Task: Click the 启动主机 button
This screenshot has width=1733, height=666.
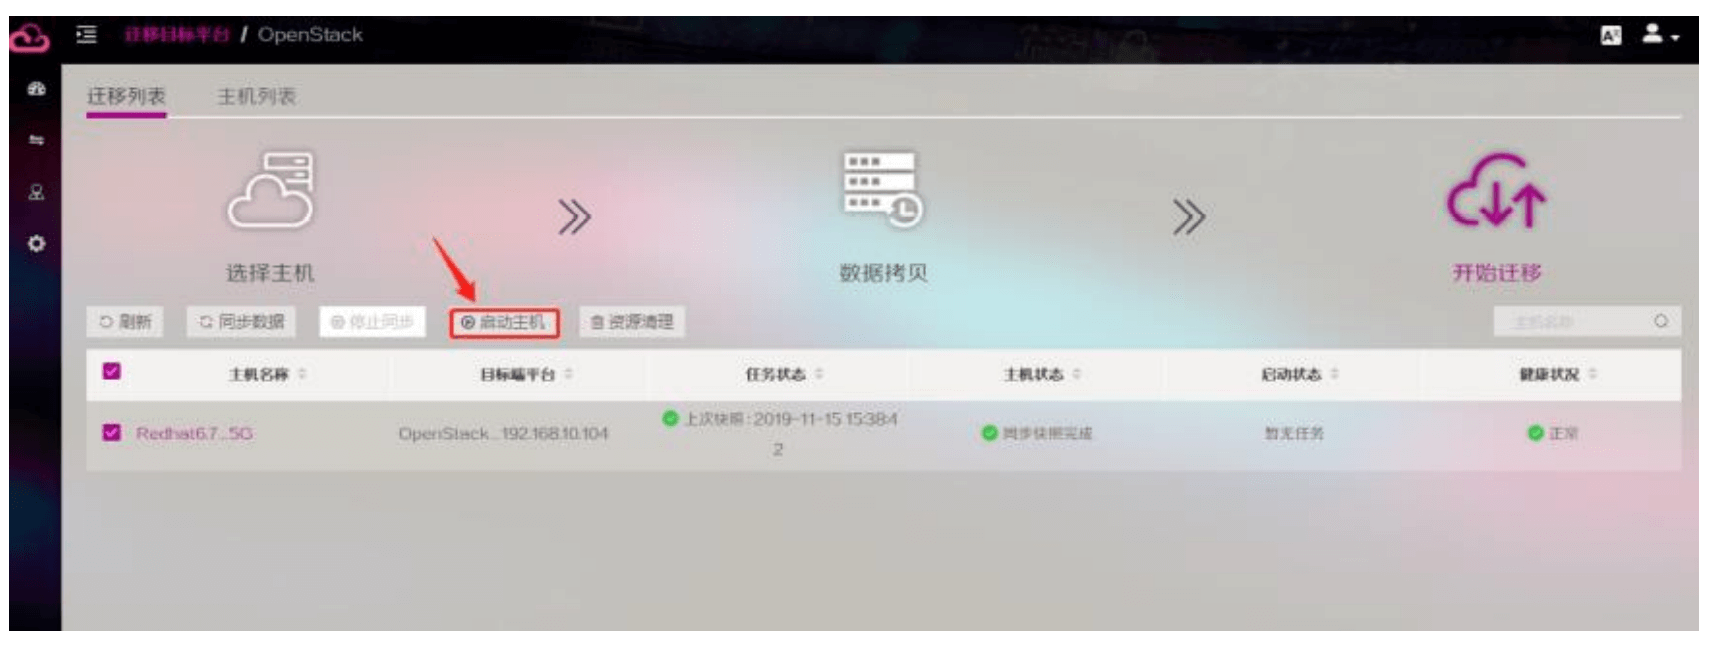Action: coord(504,322)
